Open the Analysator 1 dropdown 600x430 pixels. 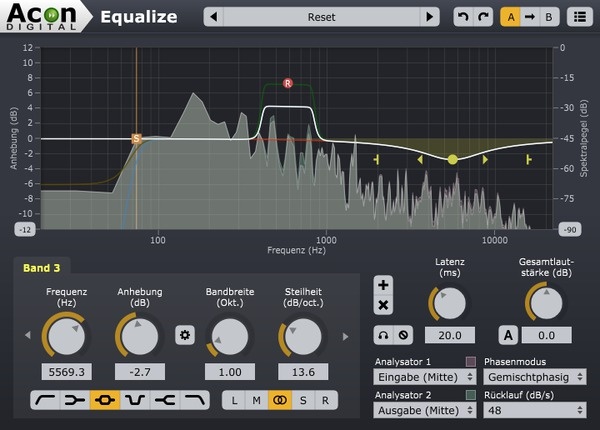point(424,377)
